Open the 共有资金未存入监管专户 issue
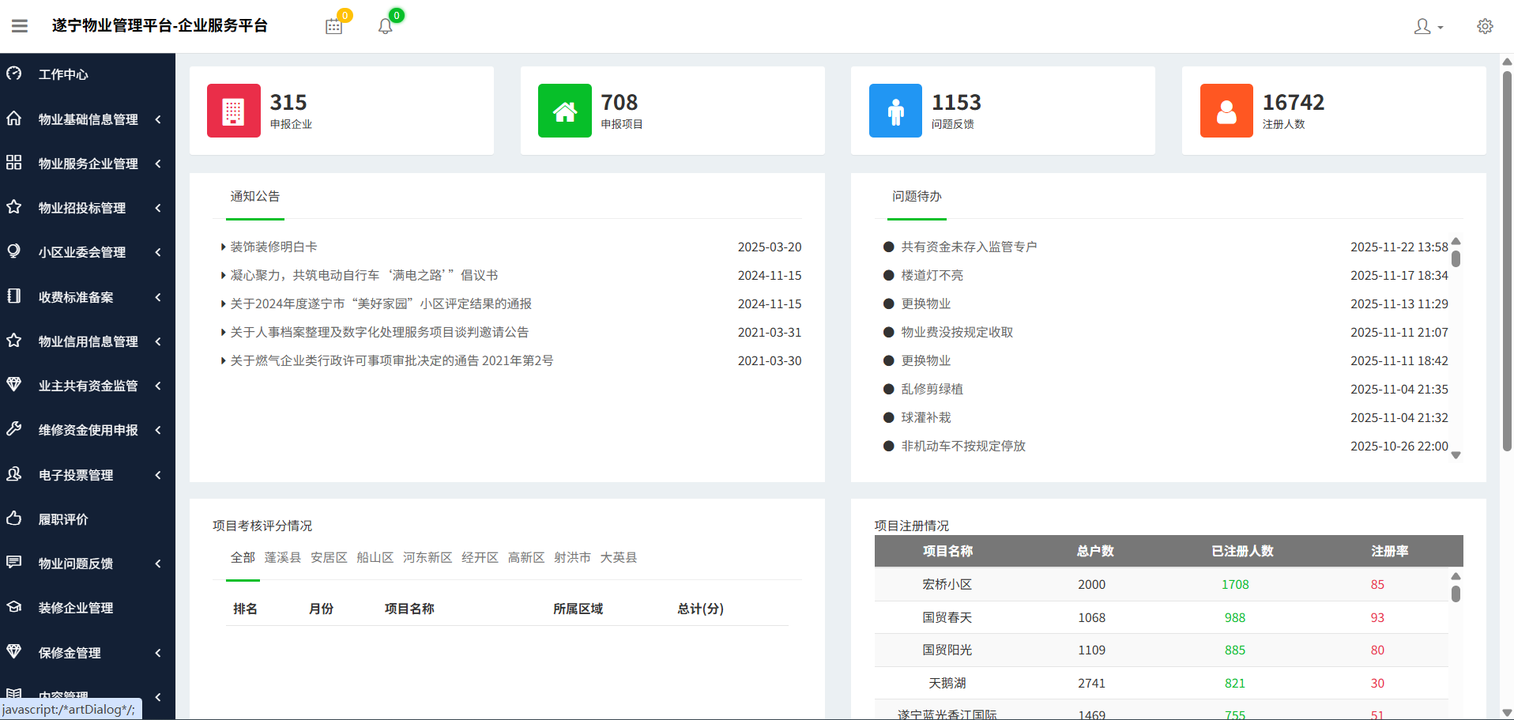The image size is (1514, 720). [969, 246]
